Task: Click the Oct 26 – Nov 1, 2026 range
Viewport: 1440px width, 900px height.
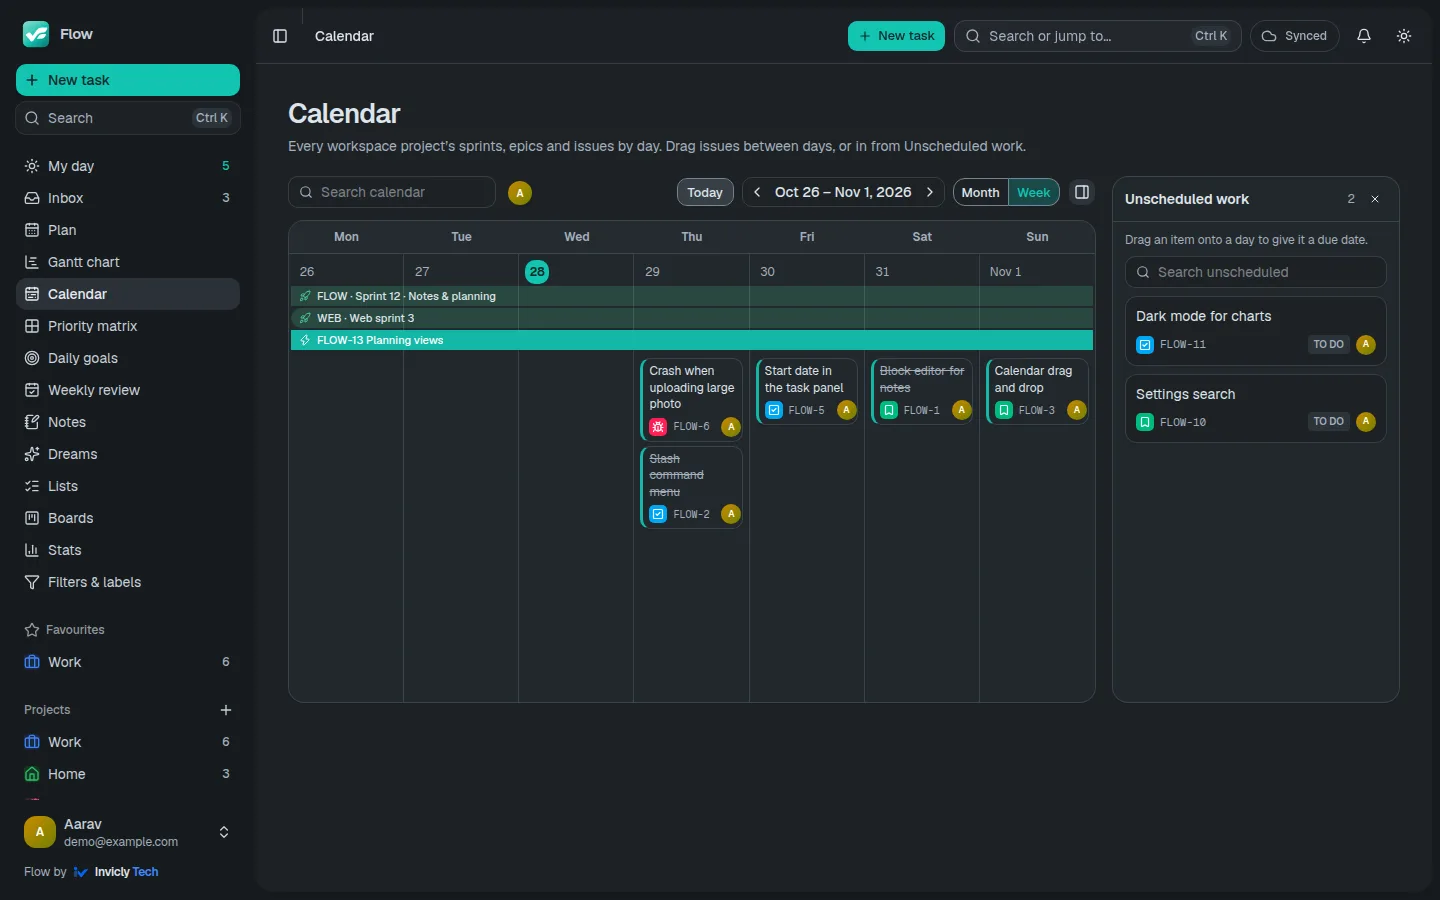Action: 843,192
